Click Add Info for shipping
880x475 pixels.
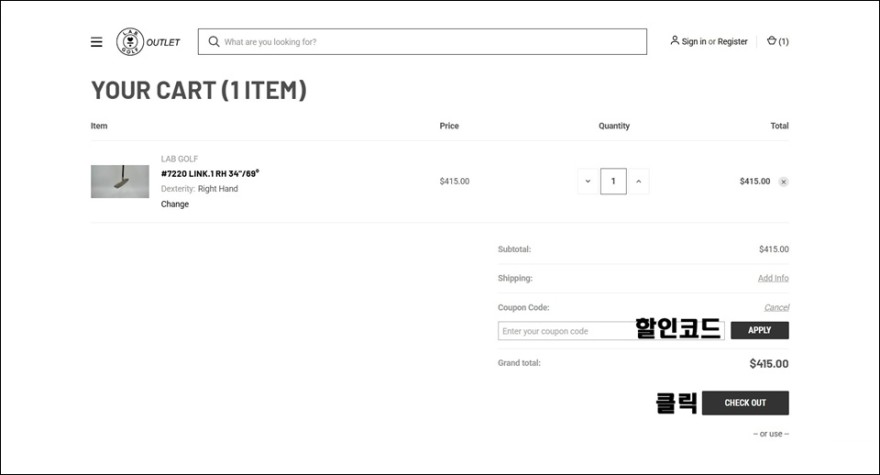pos(773,278)
